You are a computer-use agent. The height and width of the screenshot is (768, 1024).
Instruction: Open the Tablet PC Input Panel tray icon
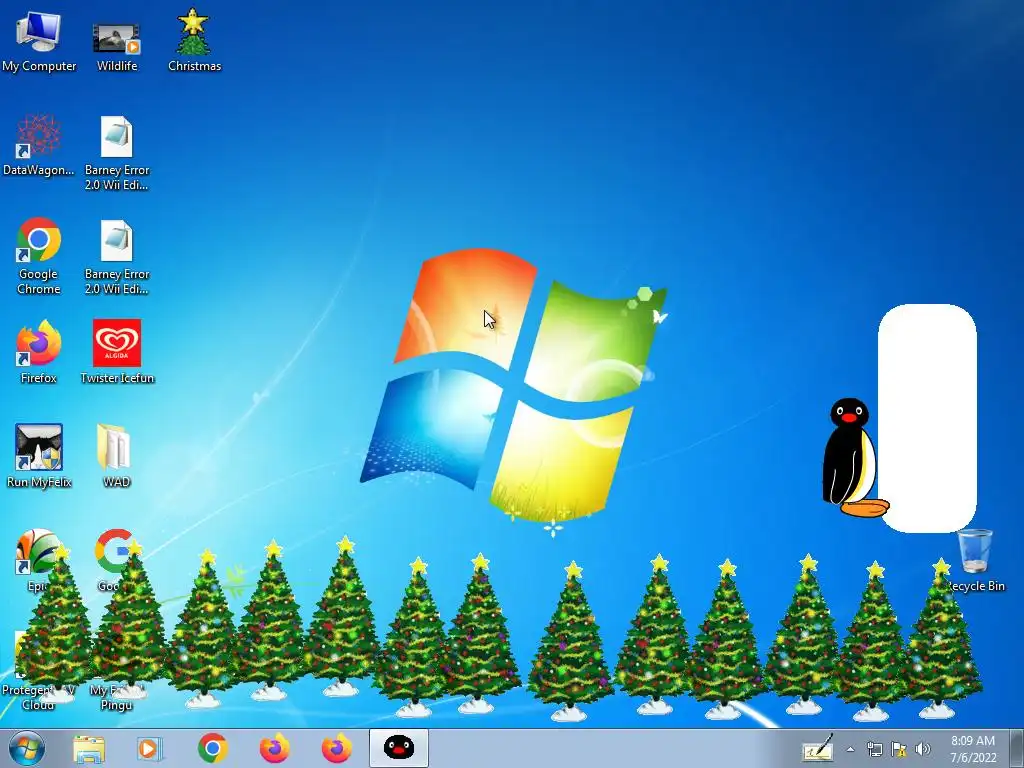[818, 748]
